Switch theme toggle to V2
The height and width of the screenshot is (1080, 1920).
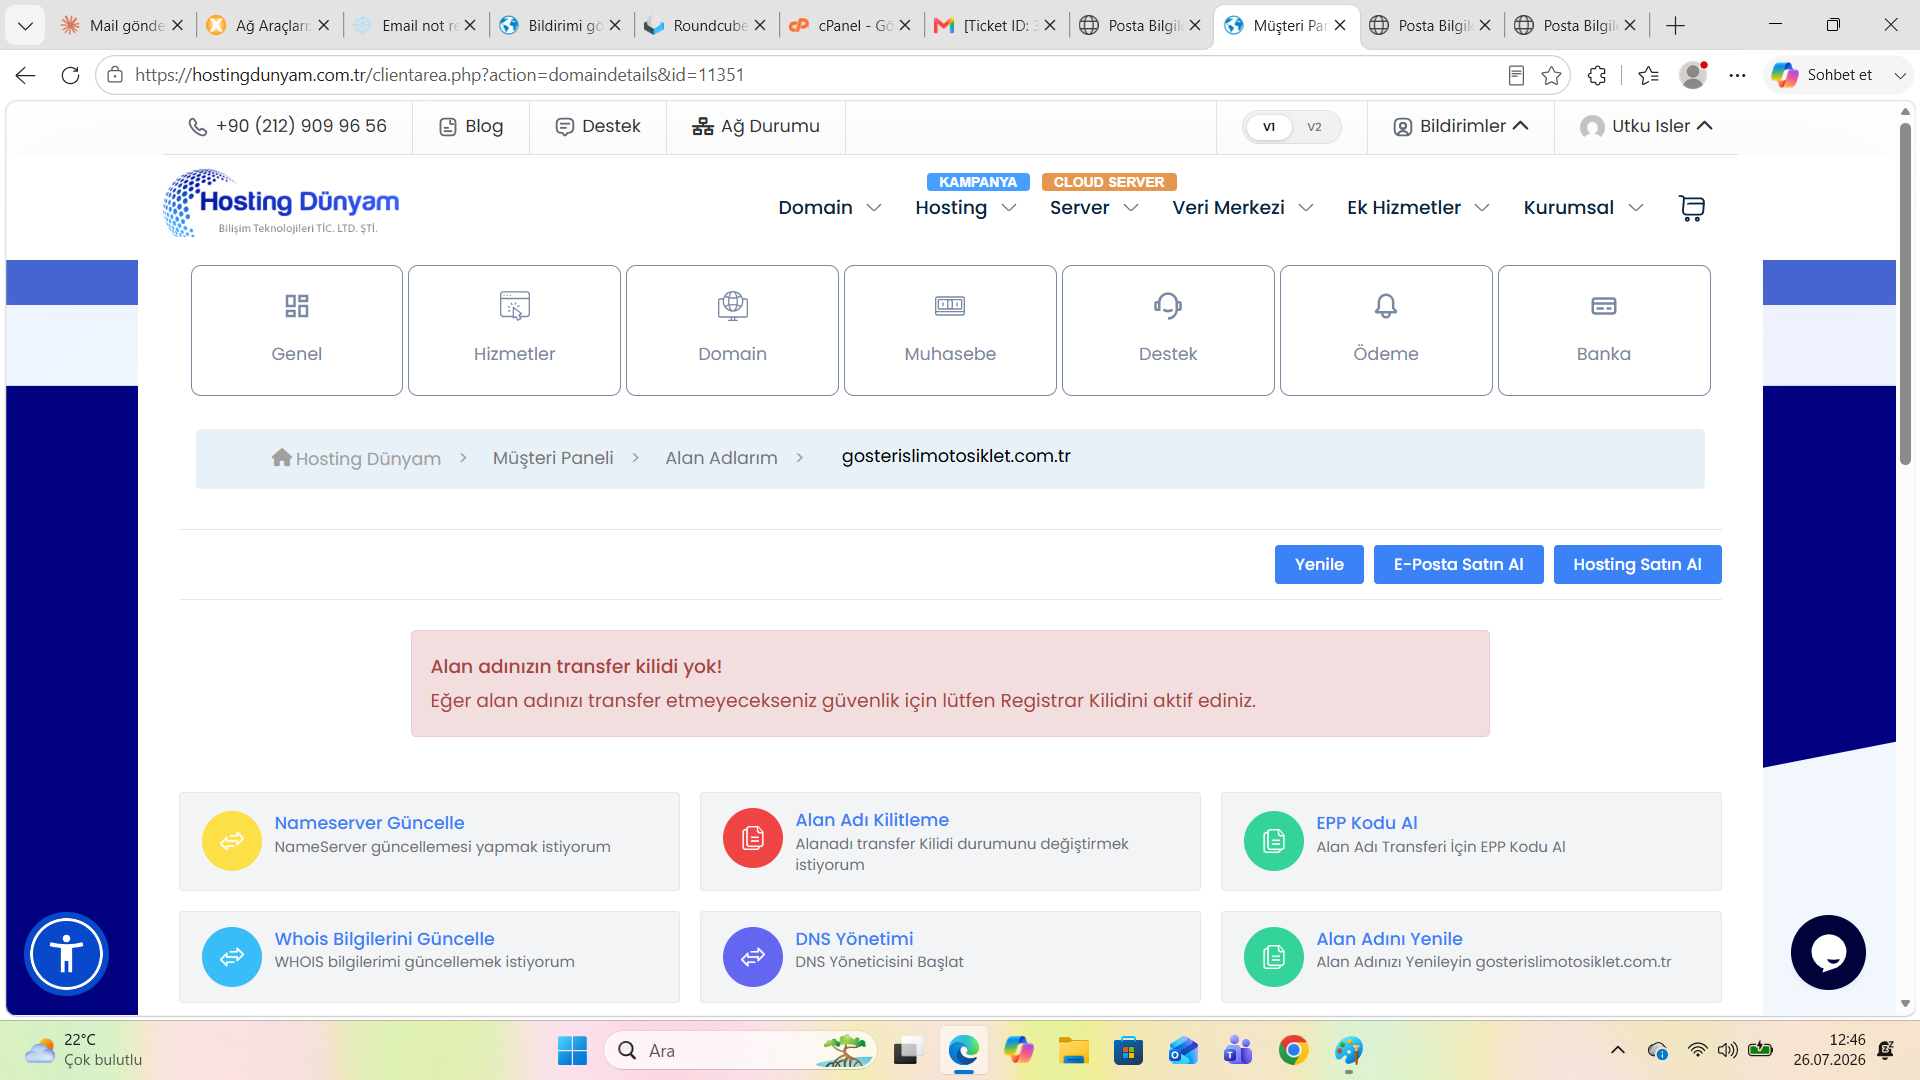pos(1314,127)
